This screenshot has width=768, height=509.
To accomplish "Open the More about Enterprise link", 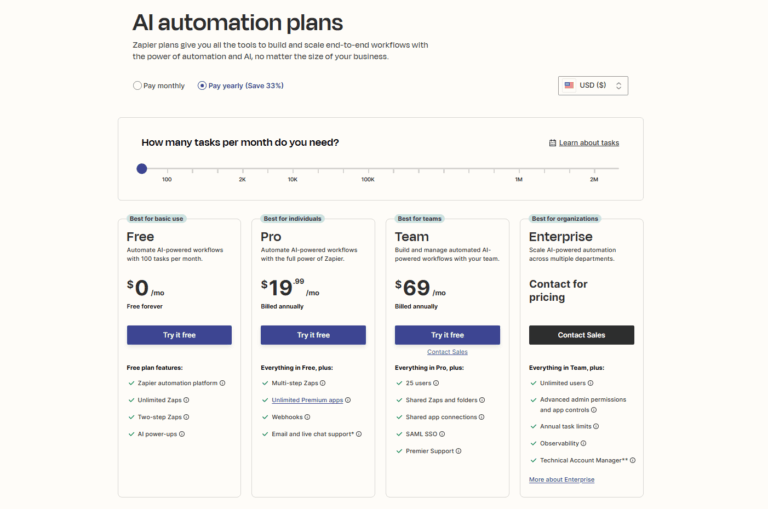I will (561, 480).
